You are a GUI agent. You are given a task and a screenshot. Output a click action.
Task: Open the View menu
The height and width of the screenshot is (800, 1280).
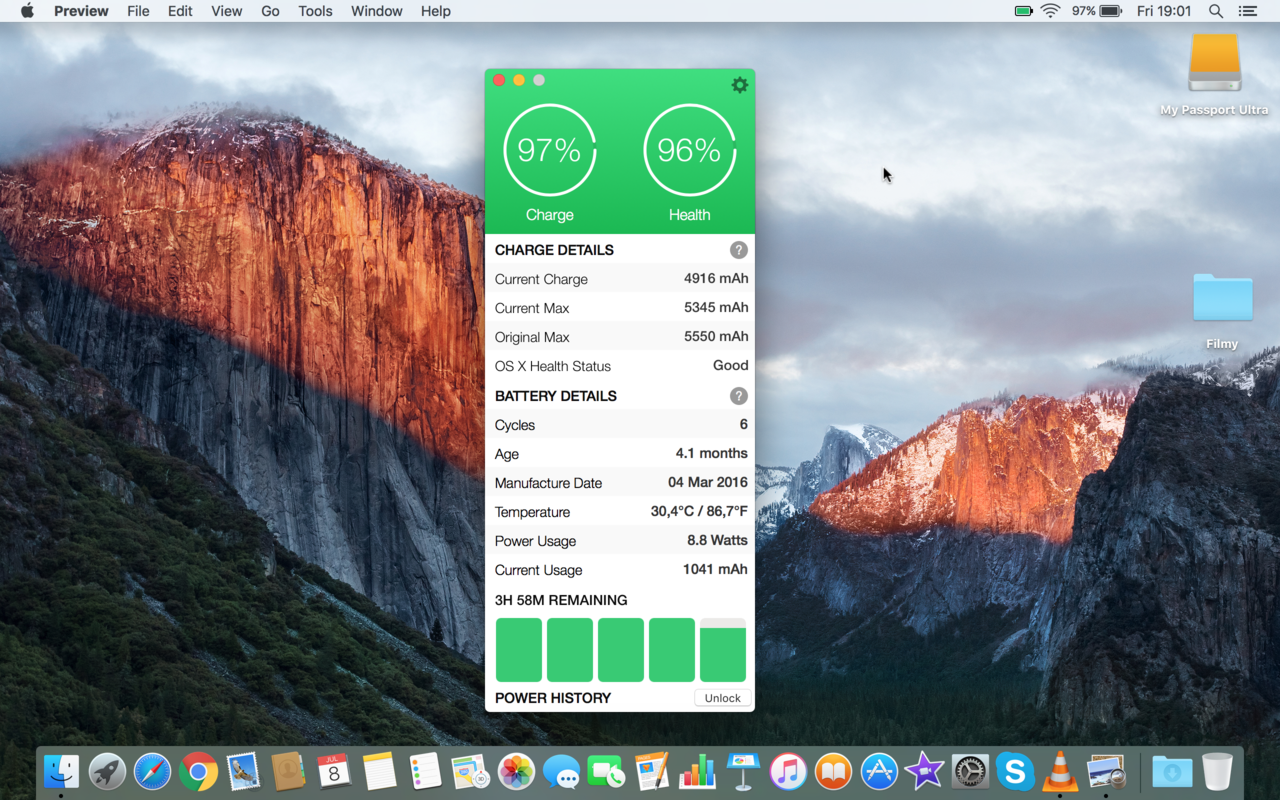point(226,11)
